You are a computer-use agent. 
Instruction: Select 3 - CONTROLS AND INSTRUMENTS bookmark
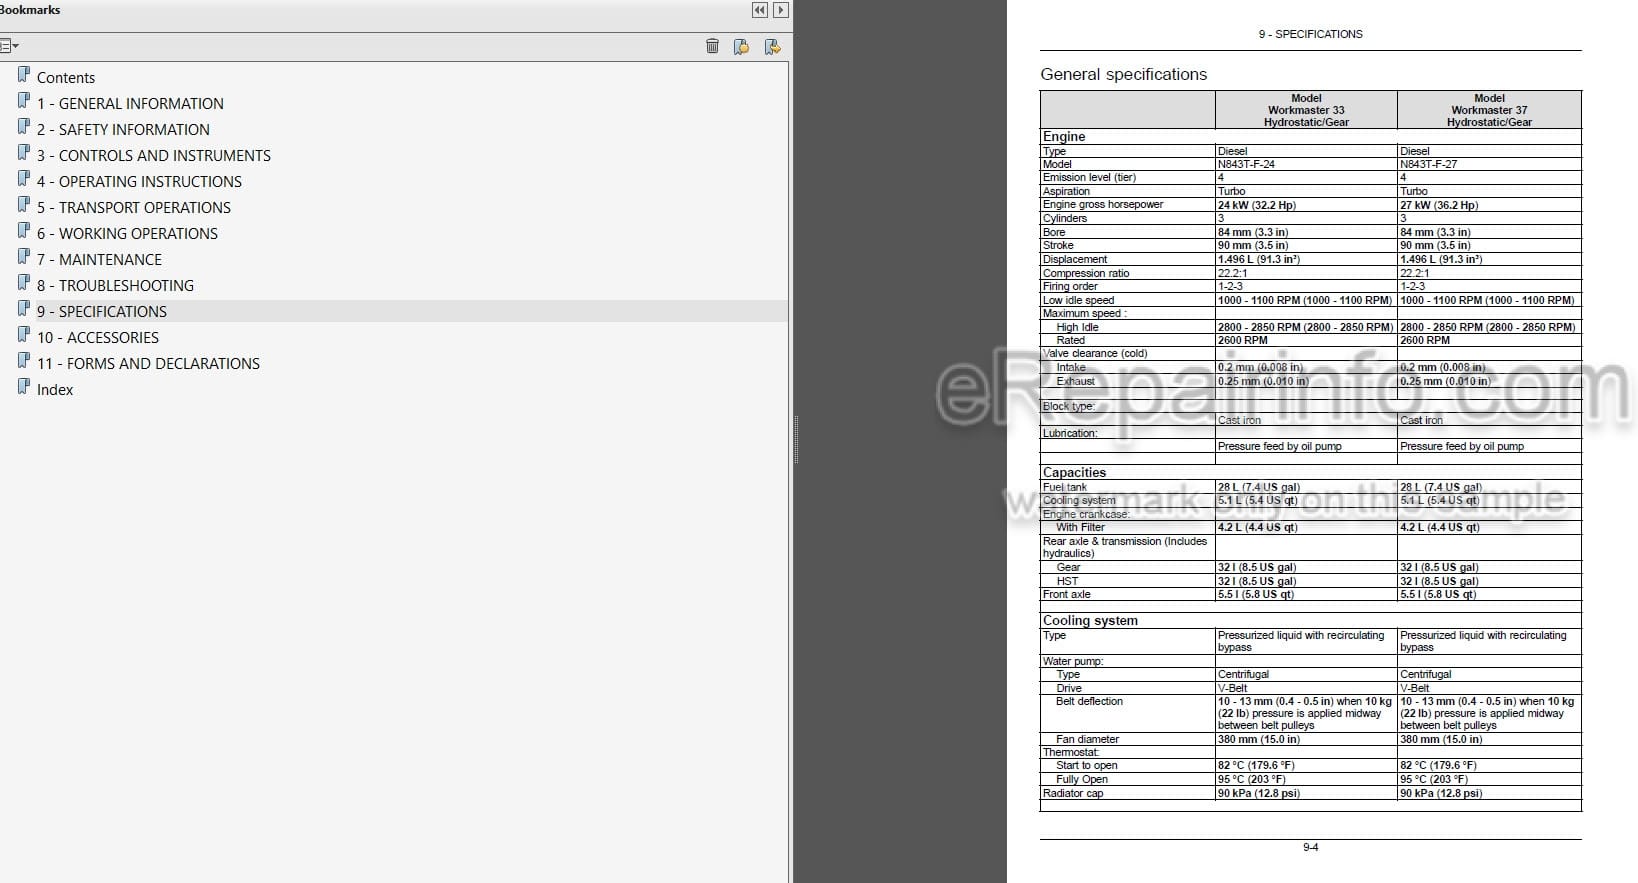[154, 156]
